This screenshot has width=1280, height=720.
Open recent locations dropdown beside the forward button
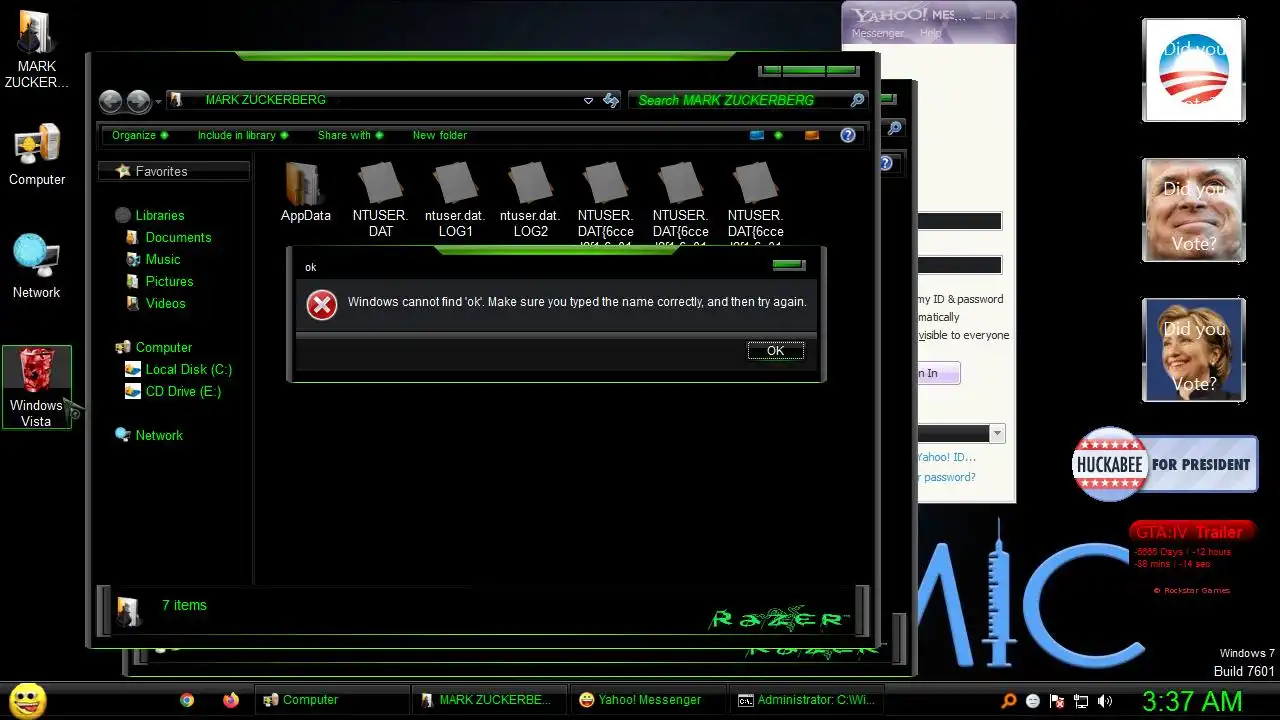tap(158, 102)
